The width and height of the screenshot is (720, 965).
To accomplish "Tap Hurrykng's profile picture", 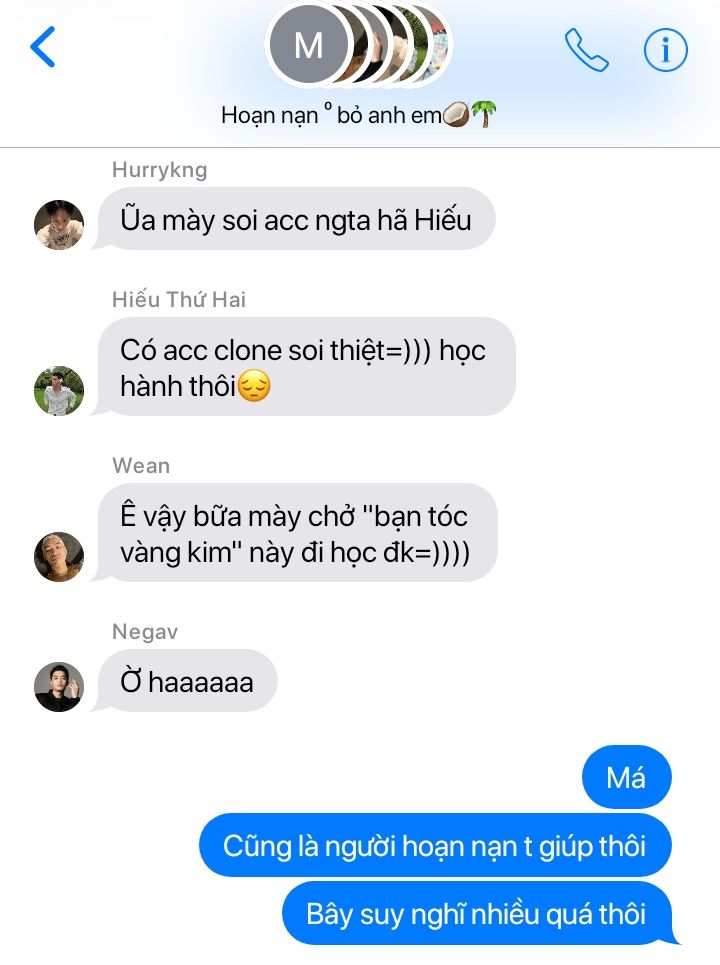I will click(x=59, y=225).
